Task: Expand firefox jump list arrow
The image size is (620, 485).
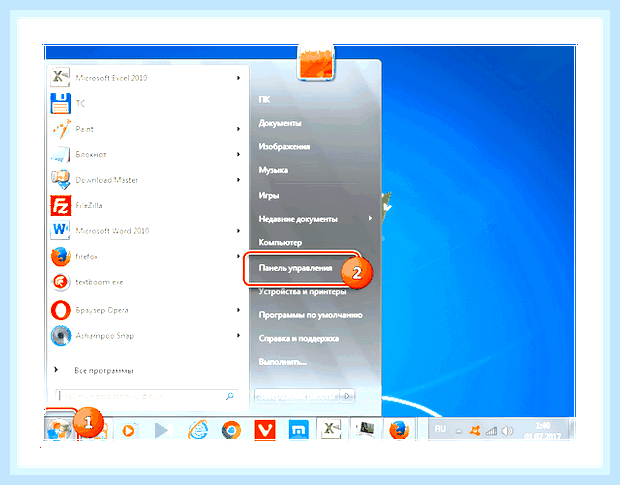Action: pyautogui.click(x=238, y=256)
